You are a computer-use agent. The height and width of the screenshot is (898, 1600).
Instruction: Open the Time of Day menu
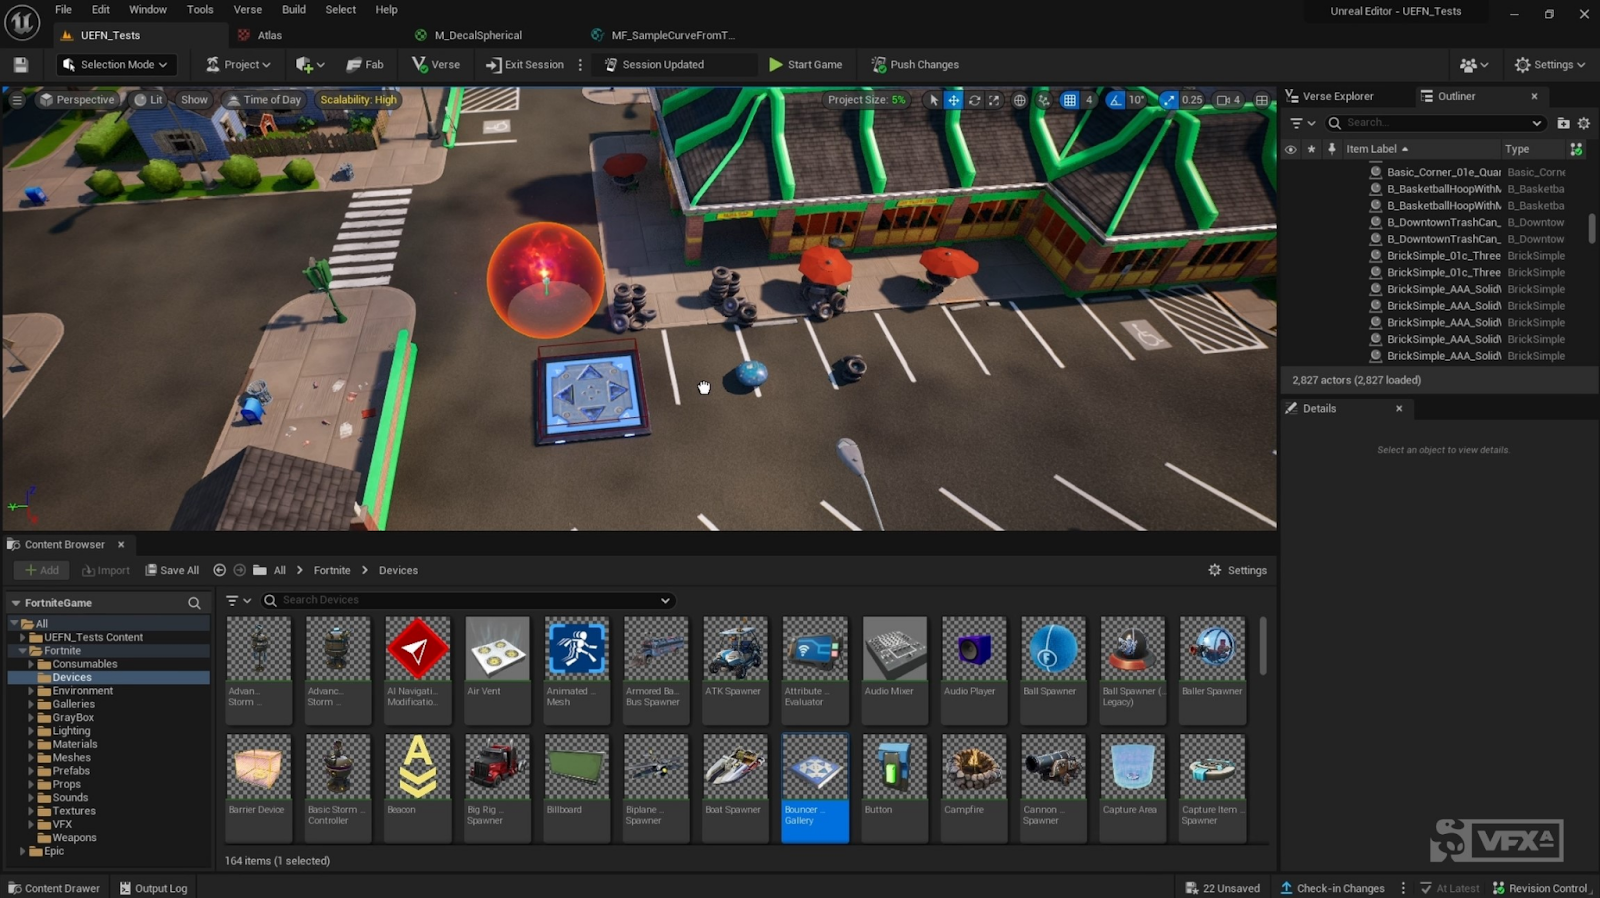click(x=263, y=100)
